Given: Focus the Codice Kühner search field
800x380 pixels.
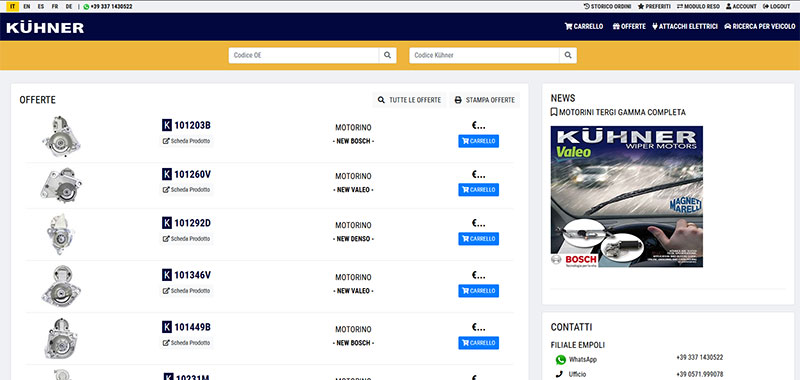Looking at the screenshot, I should (484, 55).
